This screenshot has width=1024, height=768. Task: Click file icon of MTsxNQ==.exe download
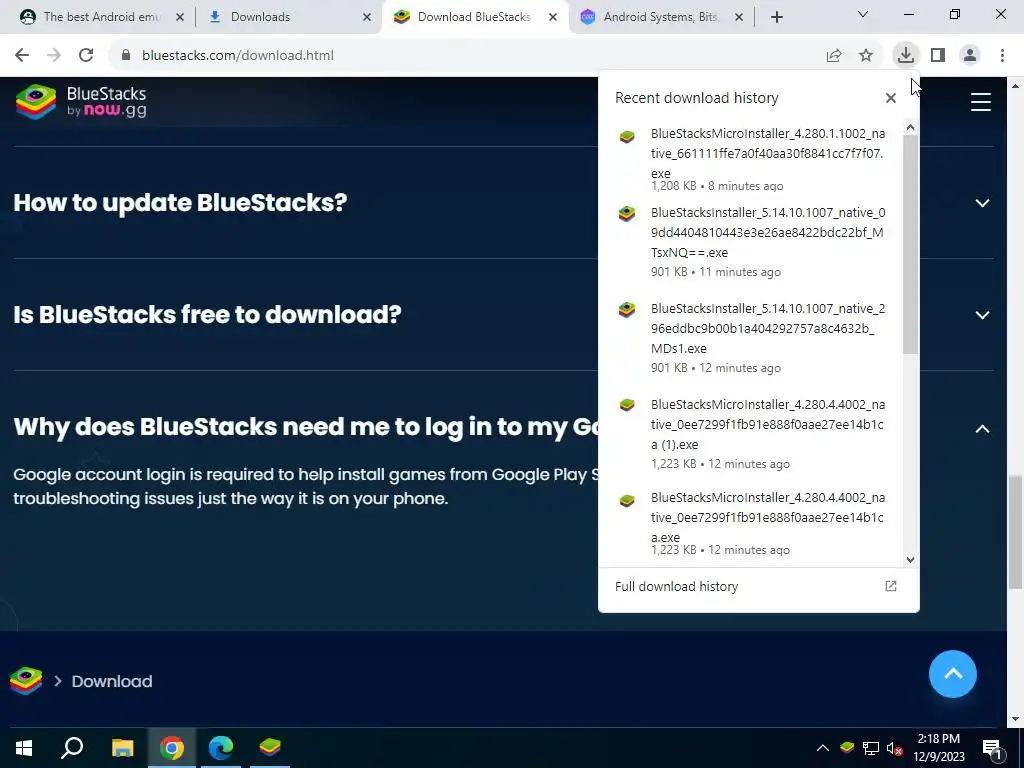[x=627, y=214]
